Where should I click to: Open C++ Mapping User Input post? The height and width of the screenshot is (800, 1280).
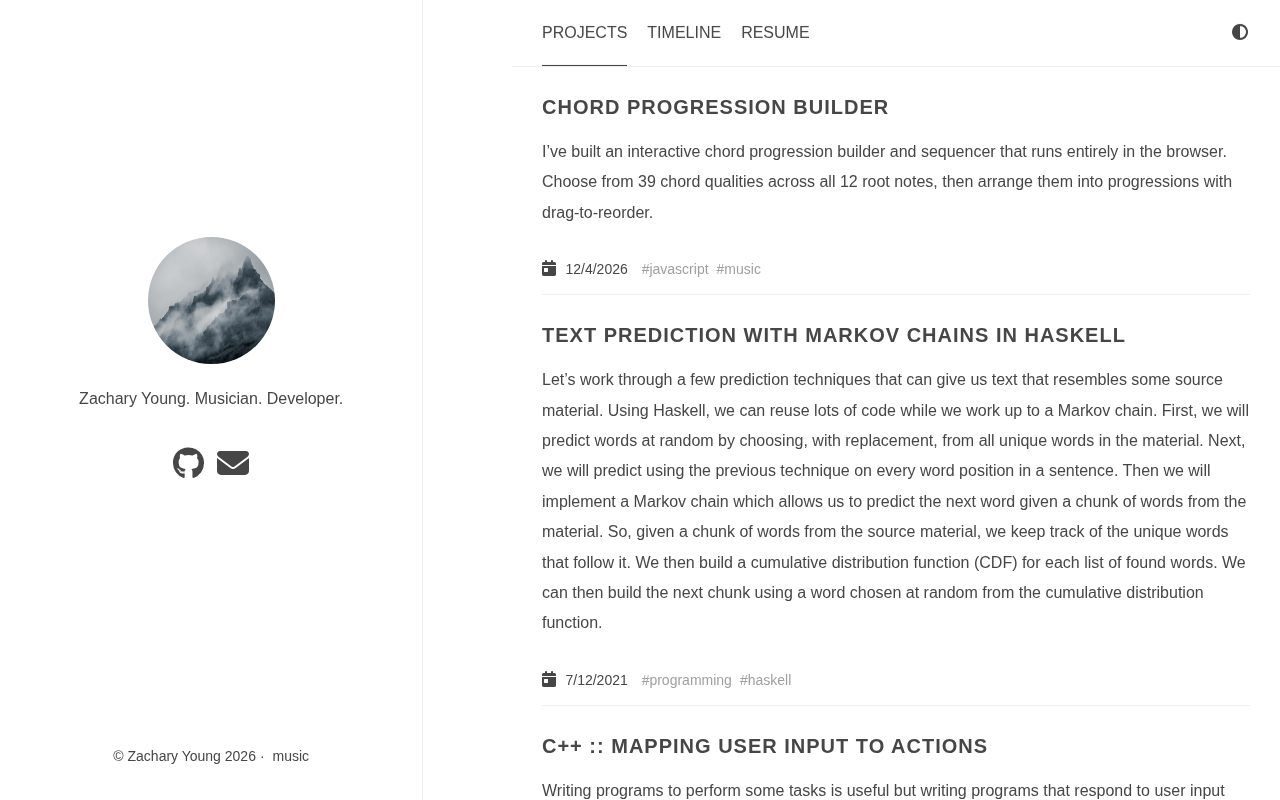764,746
